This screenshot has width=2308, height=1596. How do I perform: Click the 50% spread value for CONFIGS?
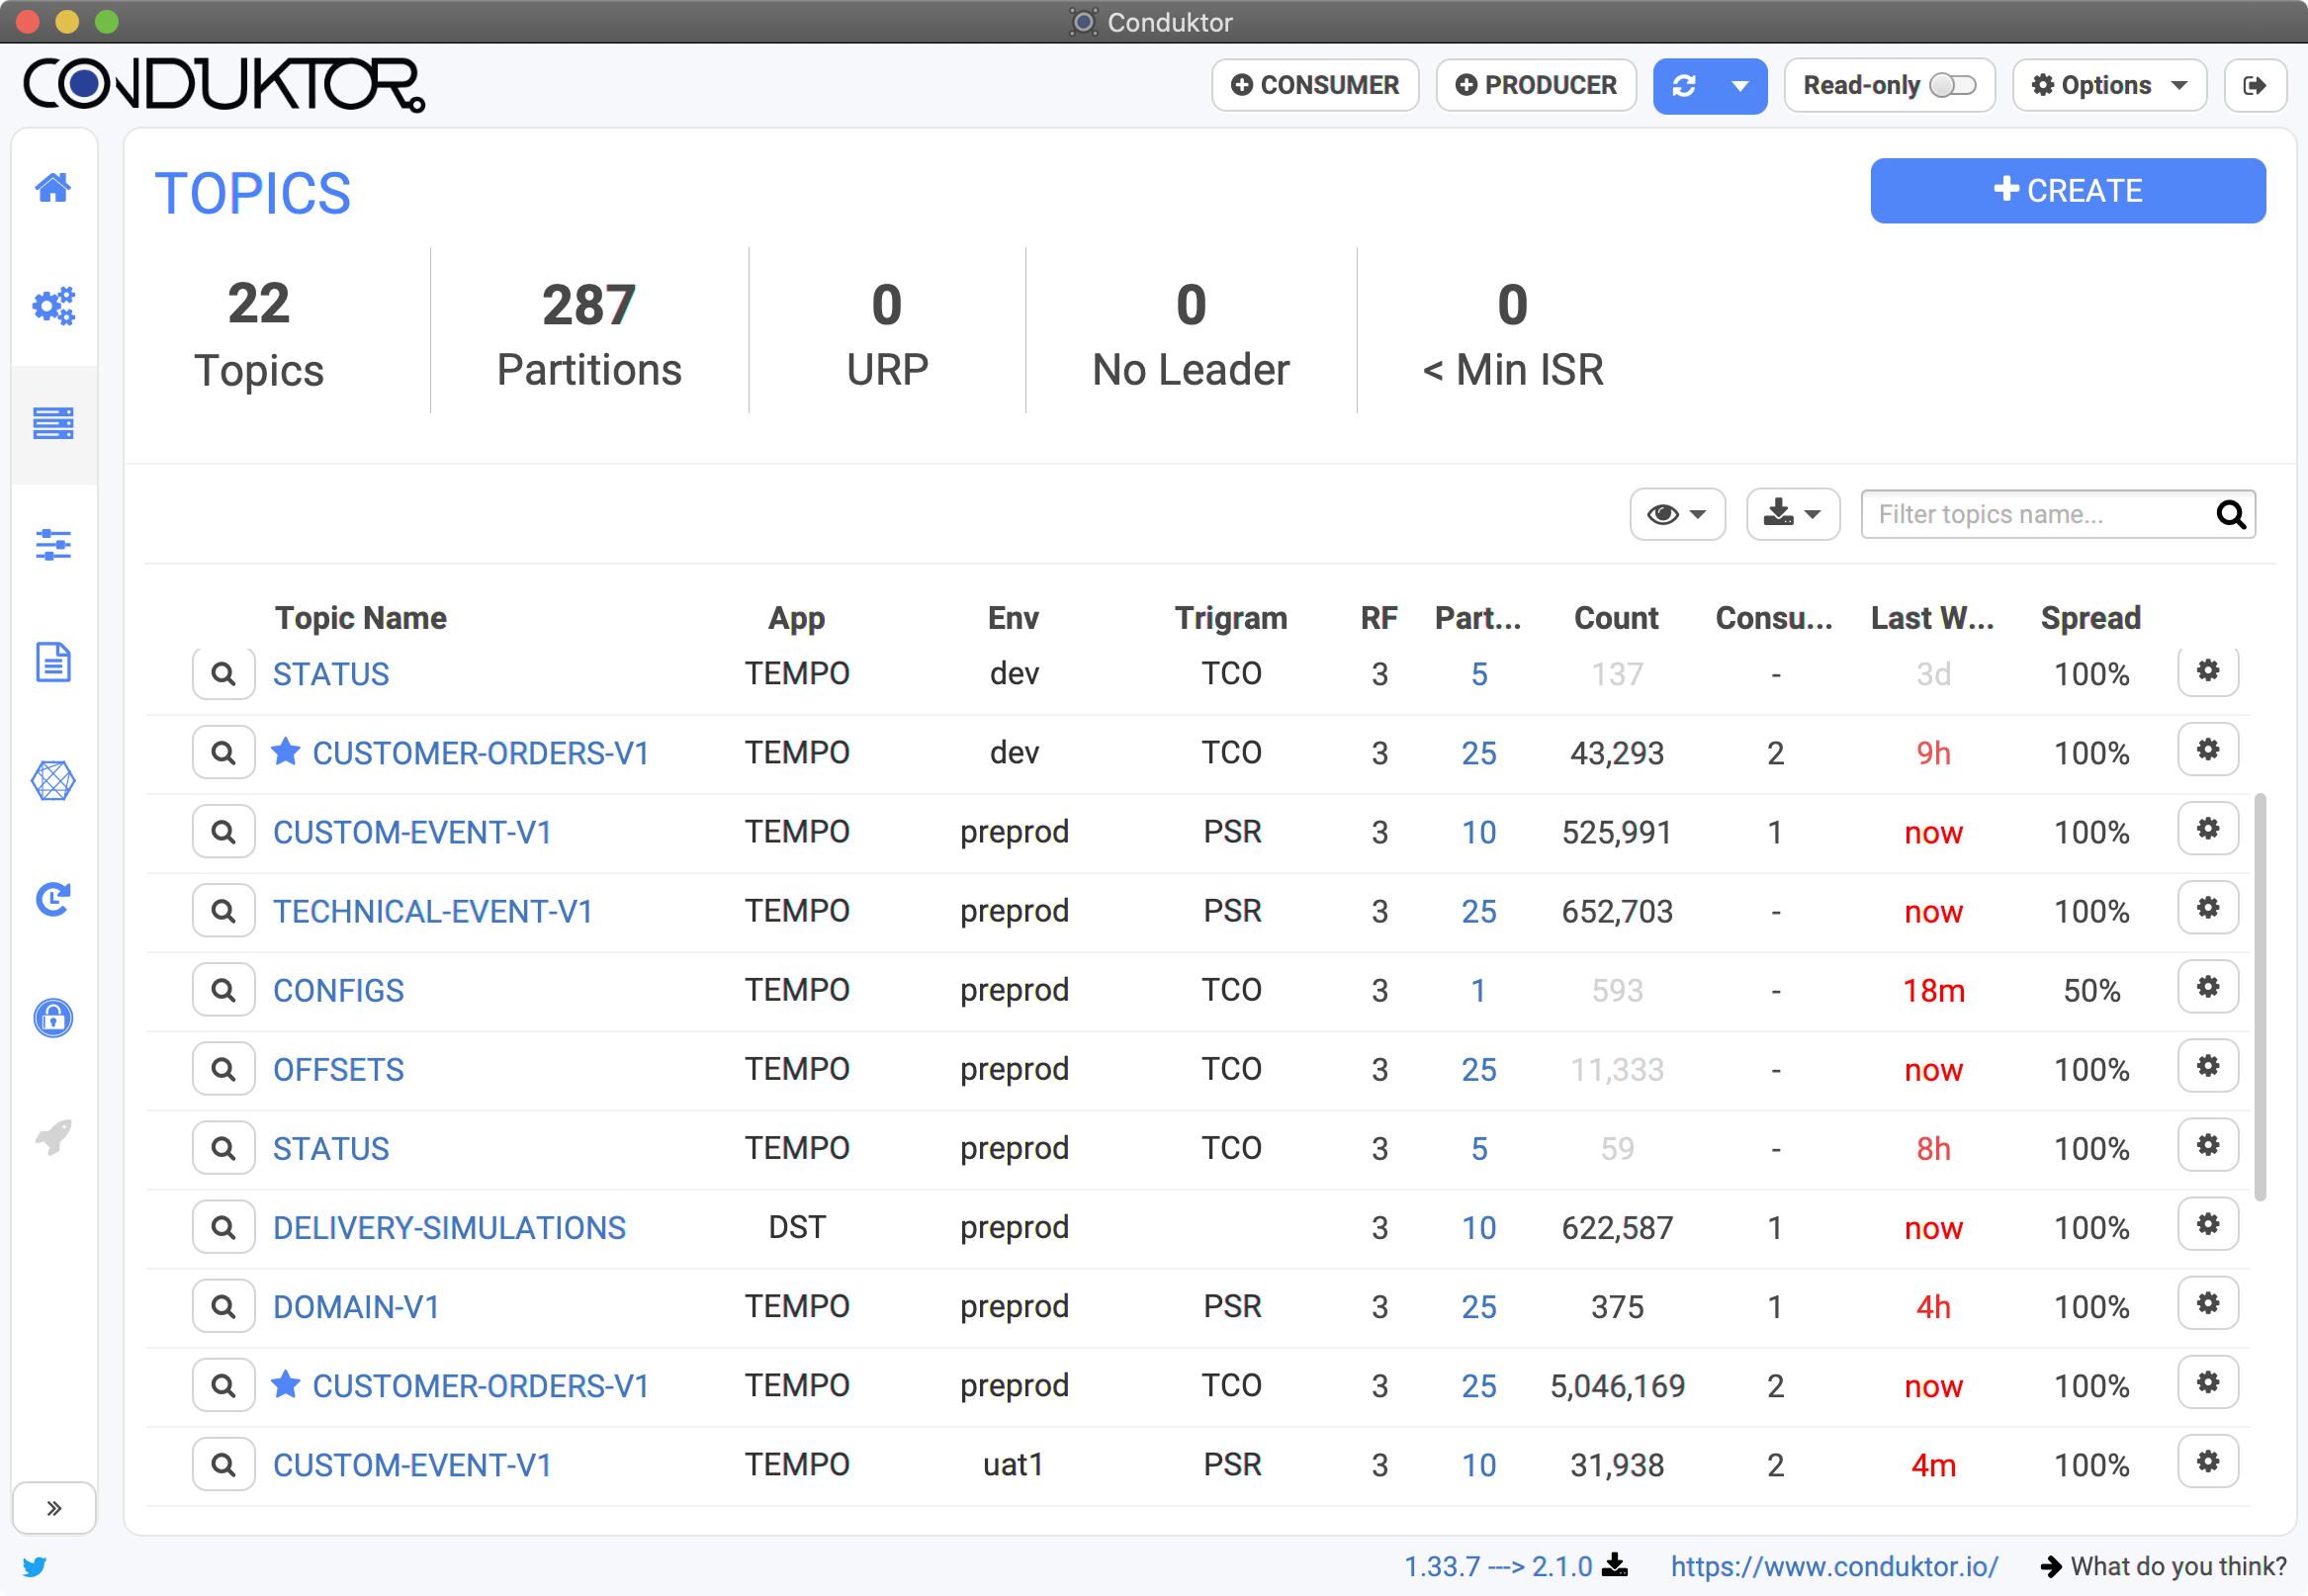coord(2091,990)
